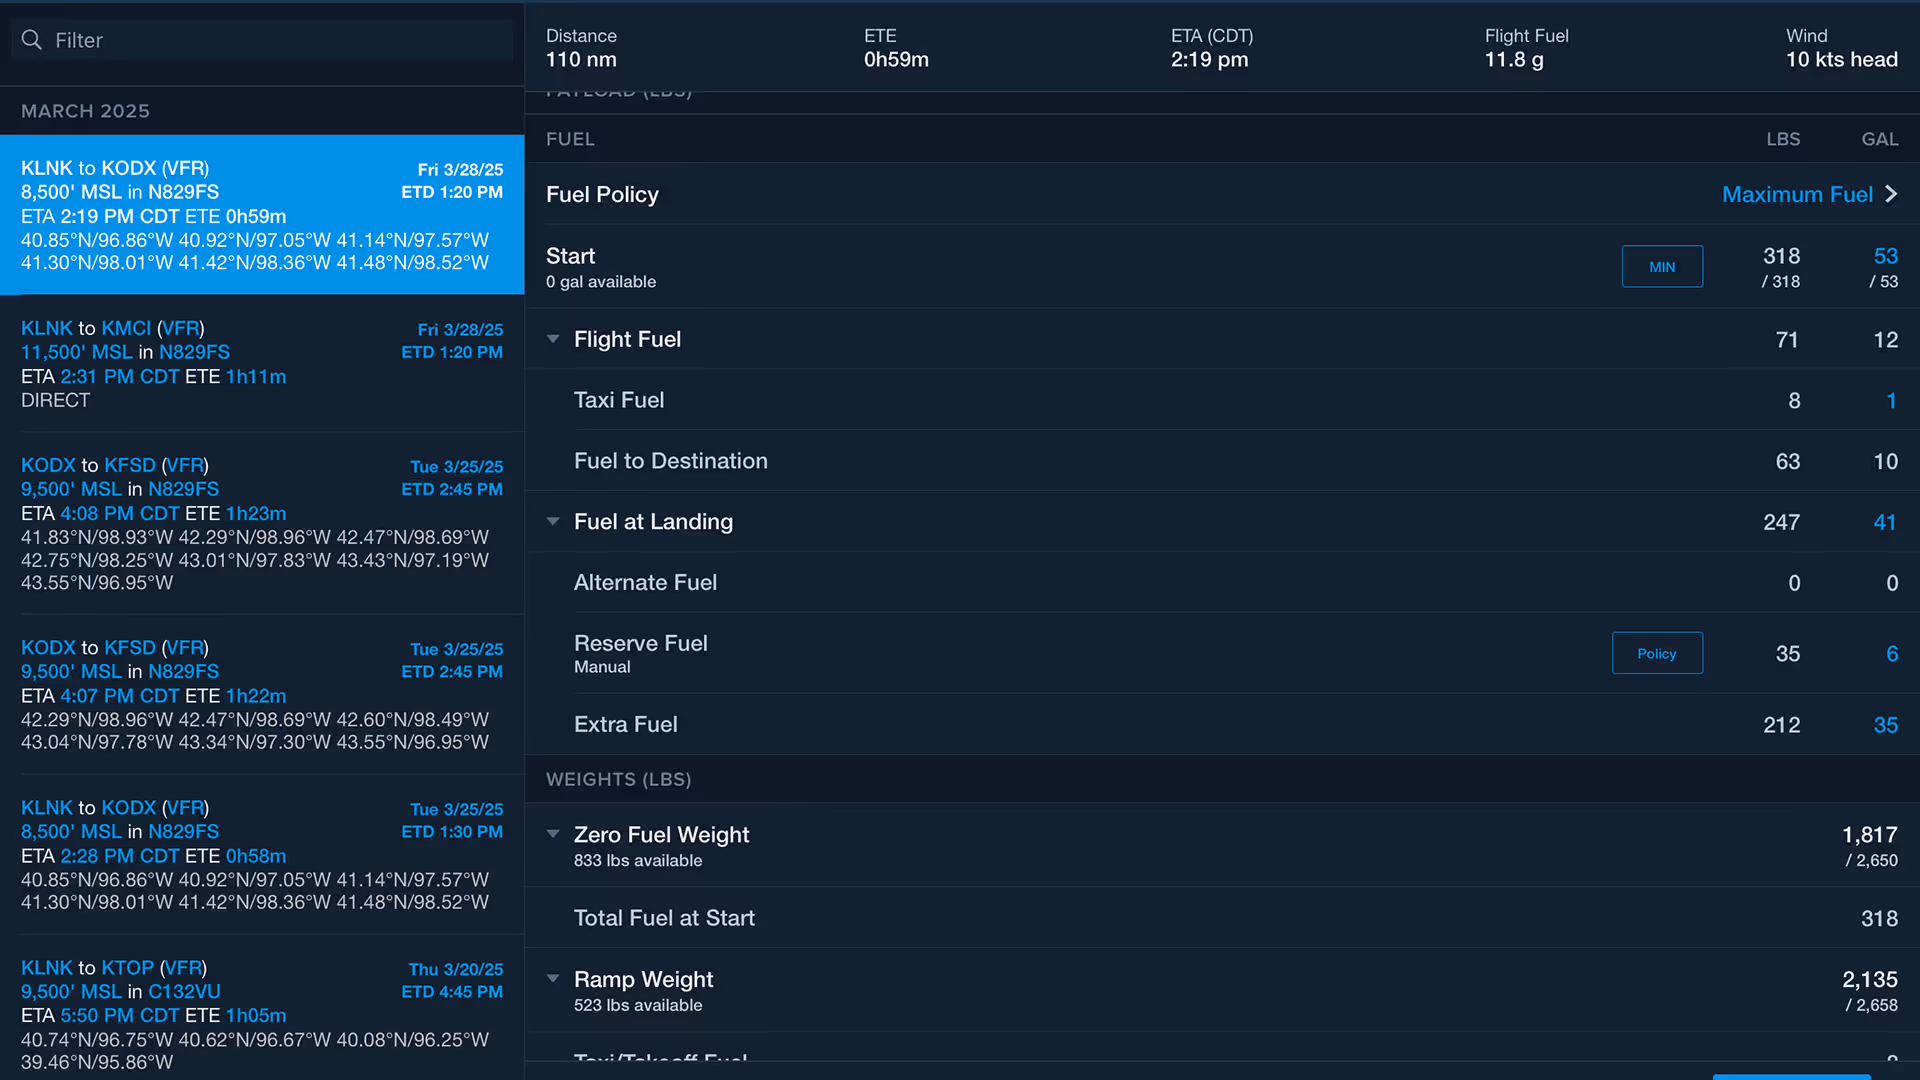The width and height of the screenshot is (1920, 1080).
Task: Select KODX to KFSD flight ETE 1h23m
Action: (x=262, y=523)
